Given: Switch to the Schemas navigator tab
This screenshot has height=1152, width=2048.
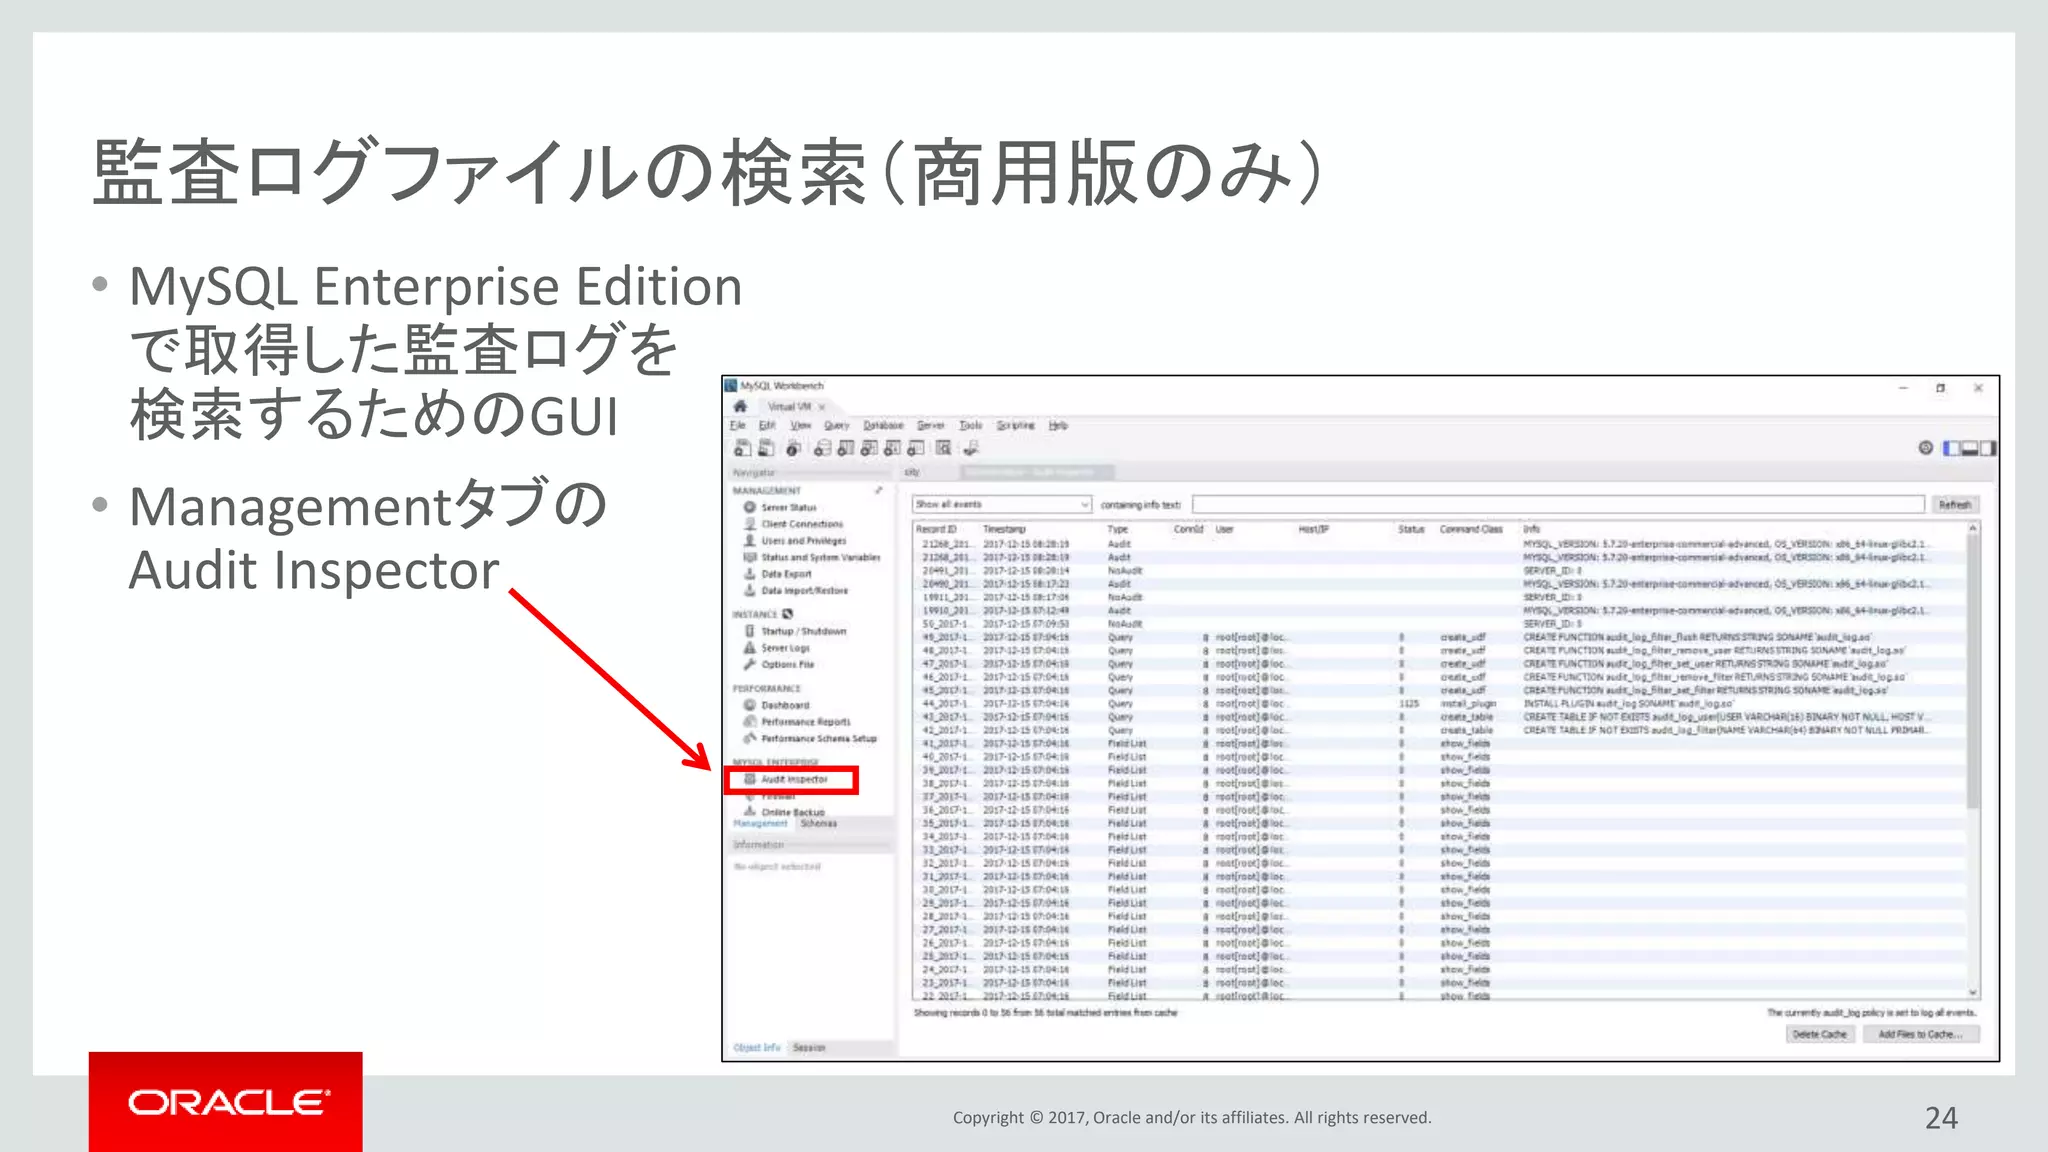Looking at the screenshot, I should [x=818, y=824].
